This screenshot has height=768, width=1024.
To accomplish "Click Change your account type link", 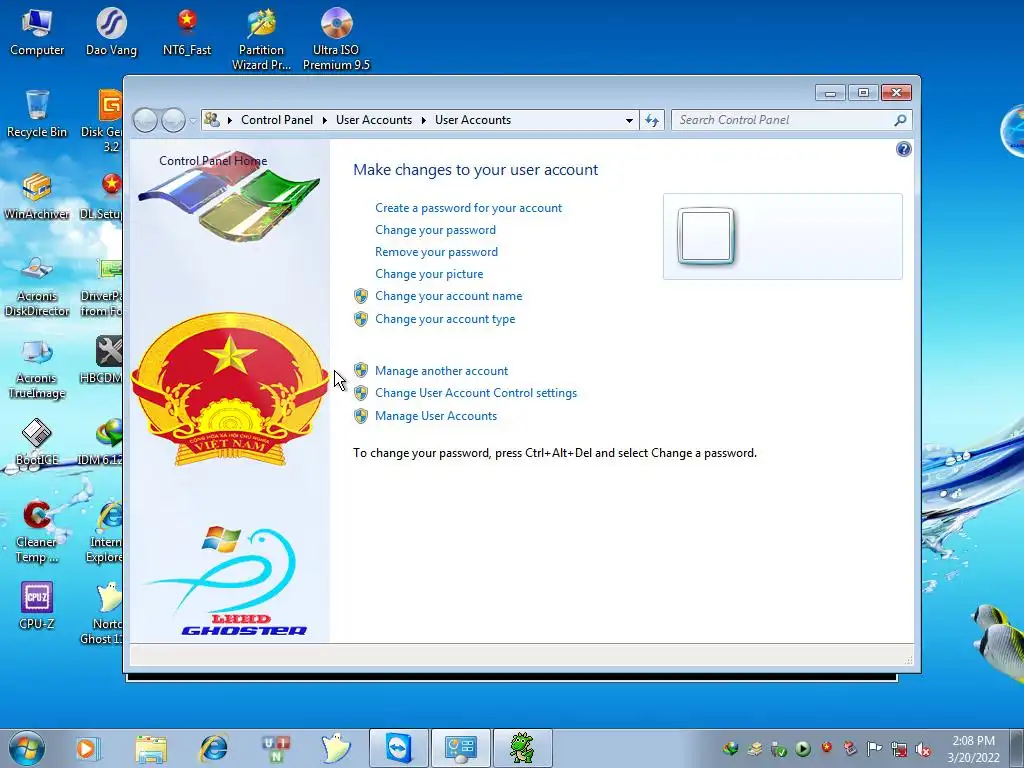I will [x=445, y=319].
